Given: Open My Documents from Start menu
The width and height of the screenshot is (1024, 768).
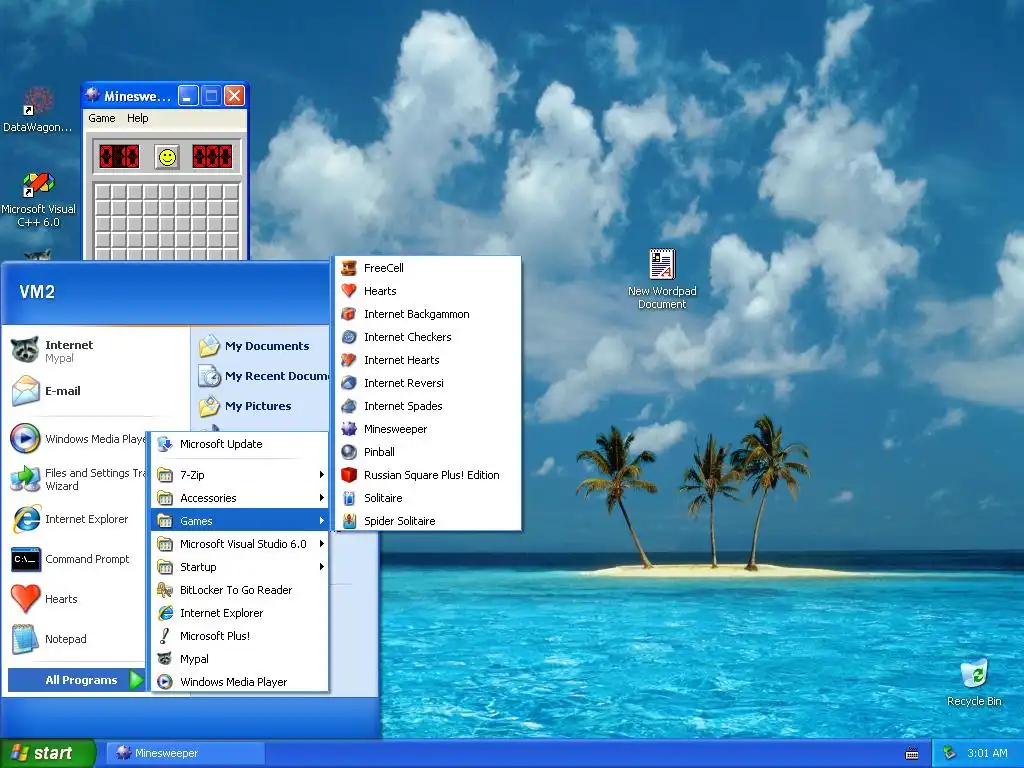Looking at the screenshot, I should pyautogui.click(x=261, y=345).
